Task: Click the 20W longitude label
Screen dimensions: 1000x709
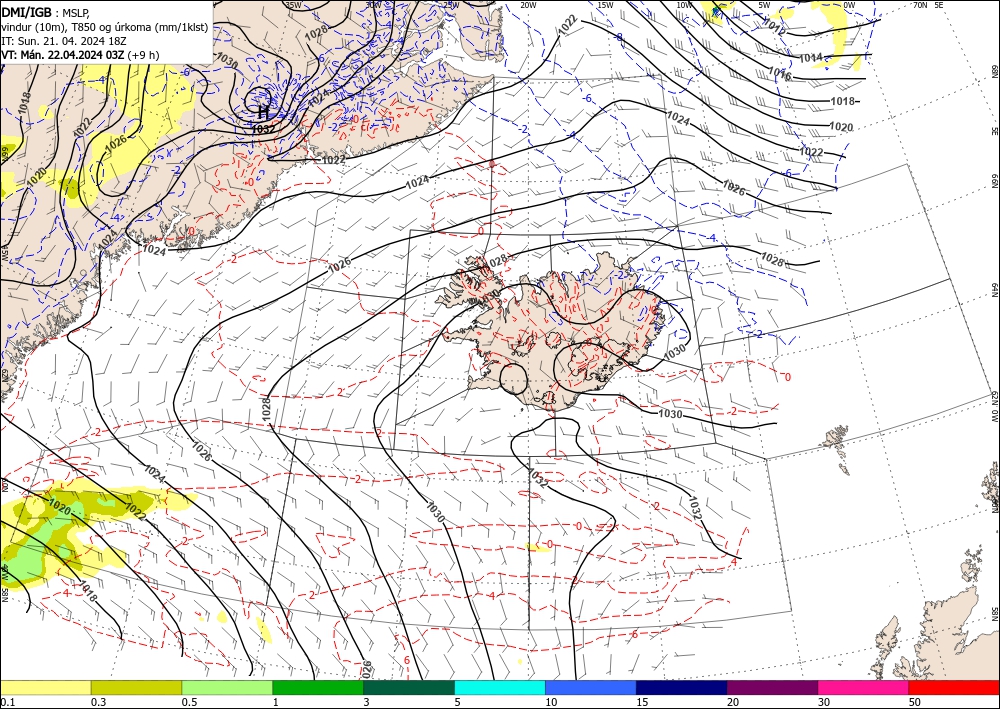Action: click(528, 5)
